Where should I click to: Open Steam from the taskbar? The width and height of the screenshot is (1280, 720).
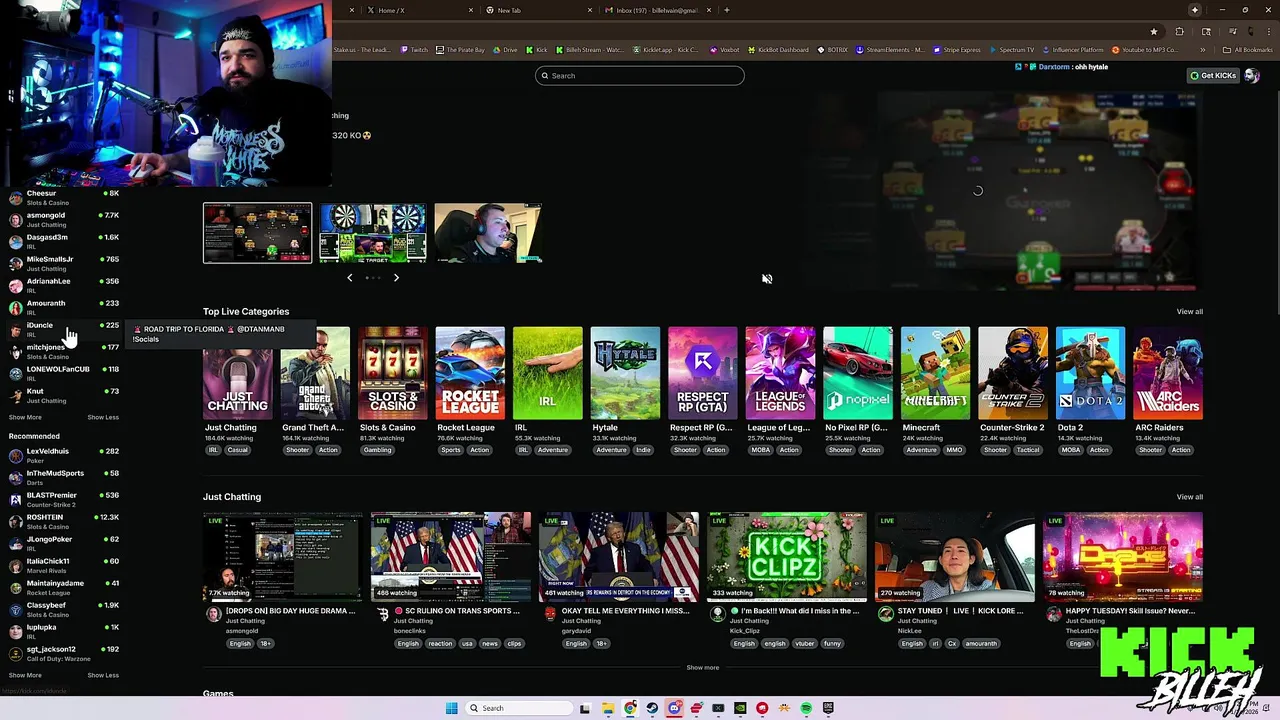coord(652,708)
